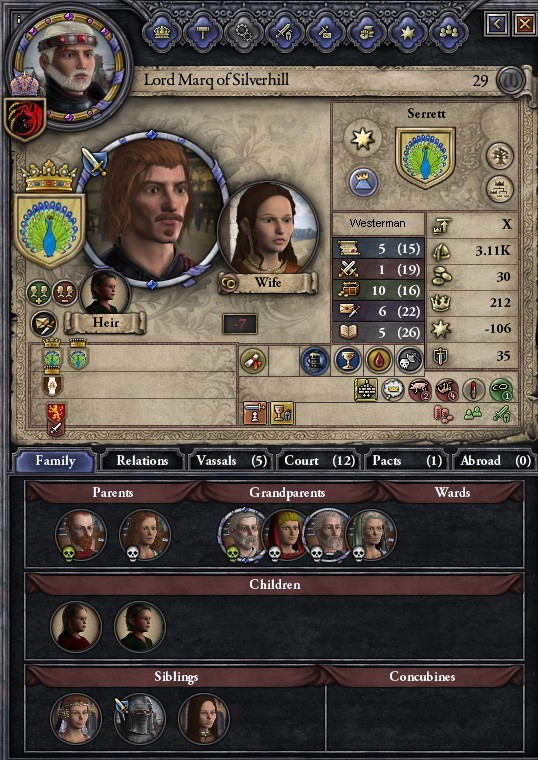The image size is (538, 760).
Task: Open the military sword icon in top toolbar
Action: tap(284, 32)
